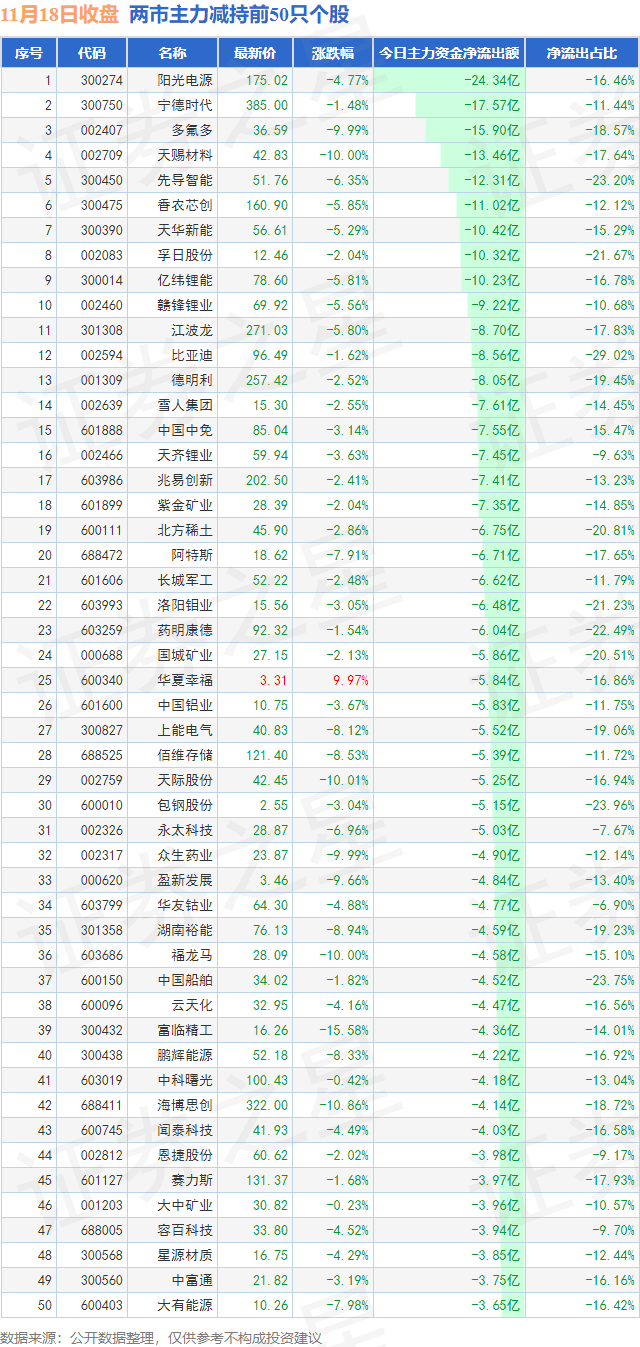640x1347 pixels.
Task: Click stock name 云天化
Action: (x=192, y=1005)
